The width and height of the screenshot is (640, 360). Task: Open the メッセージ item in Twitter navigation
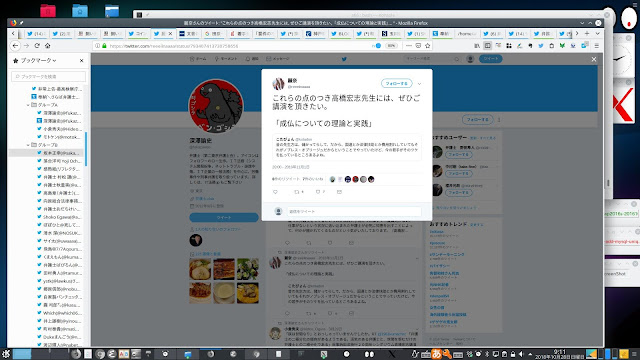tap(278, 59)
